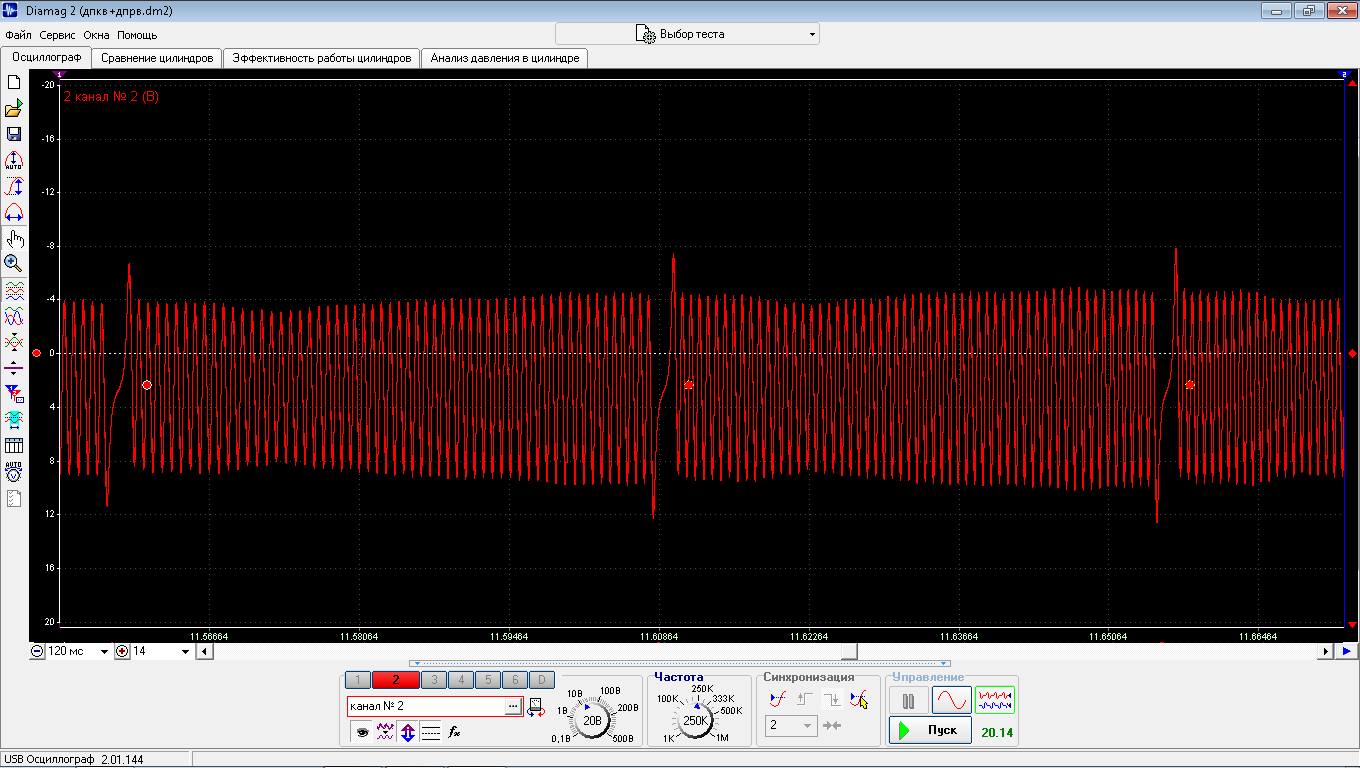Toggle channel 1 button

tap(358, 680)
